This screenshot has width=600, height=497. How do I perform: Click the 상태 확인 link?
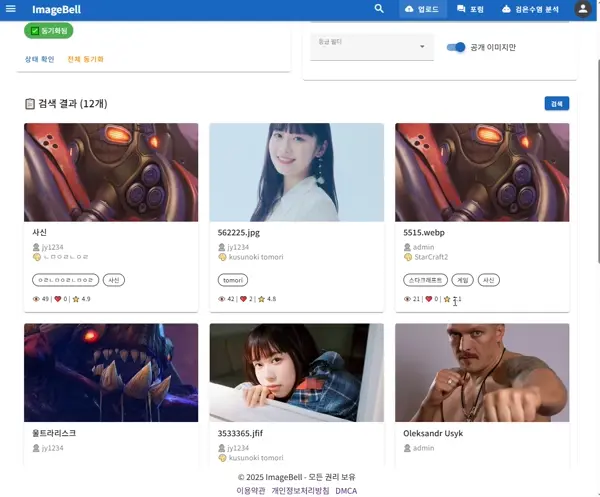[x=41, y=59]
